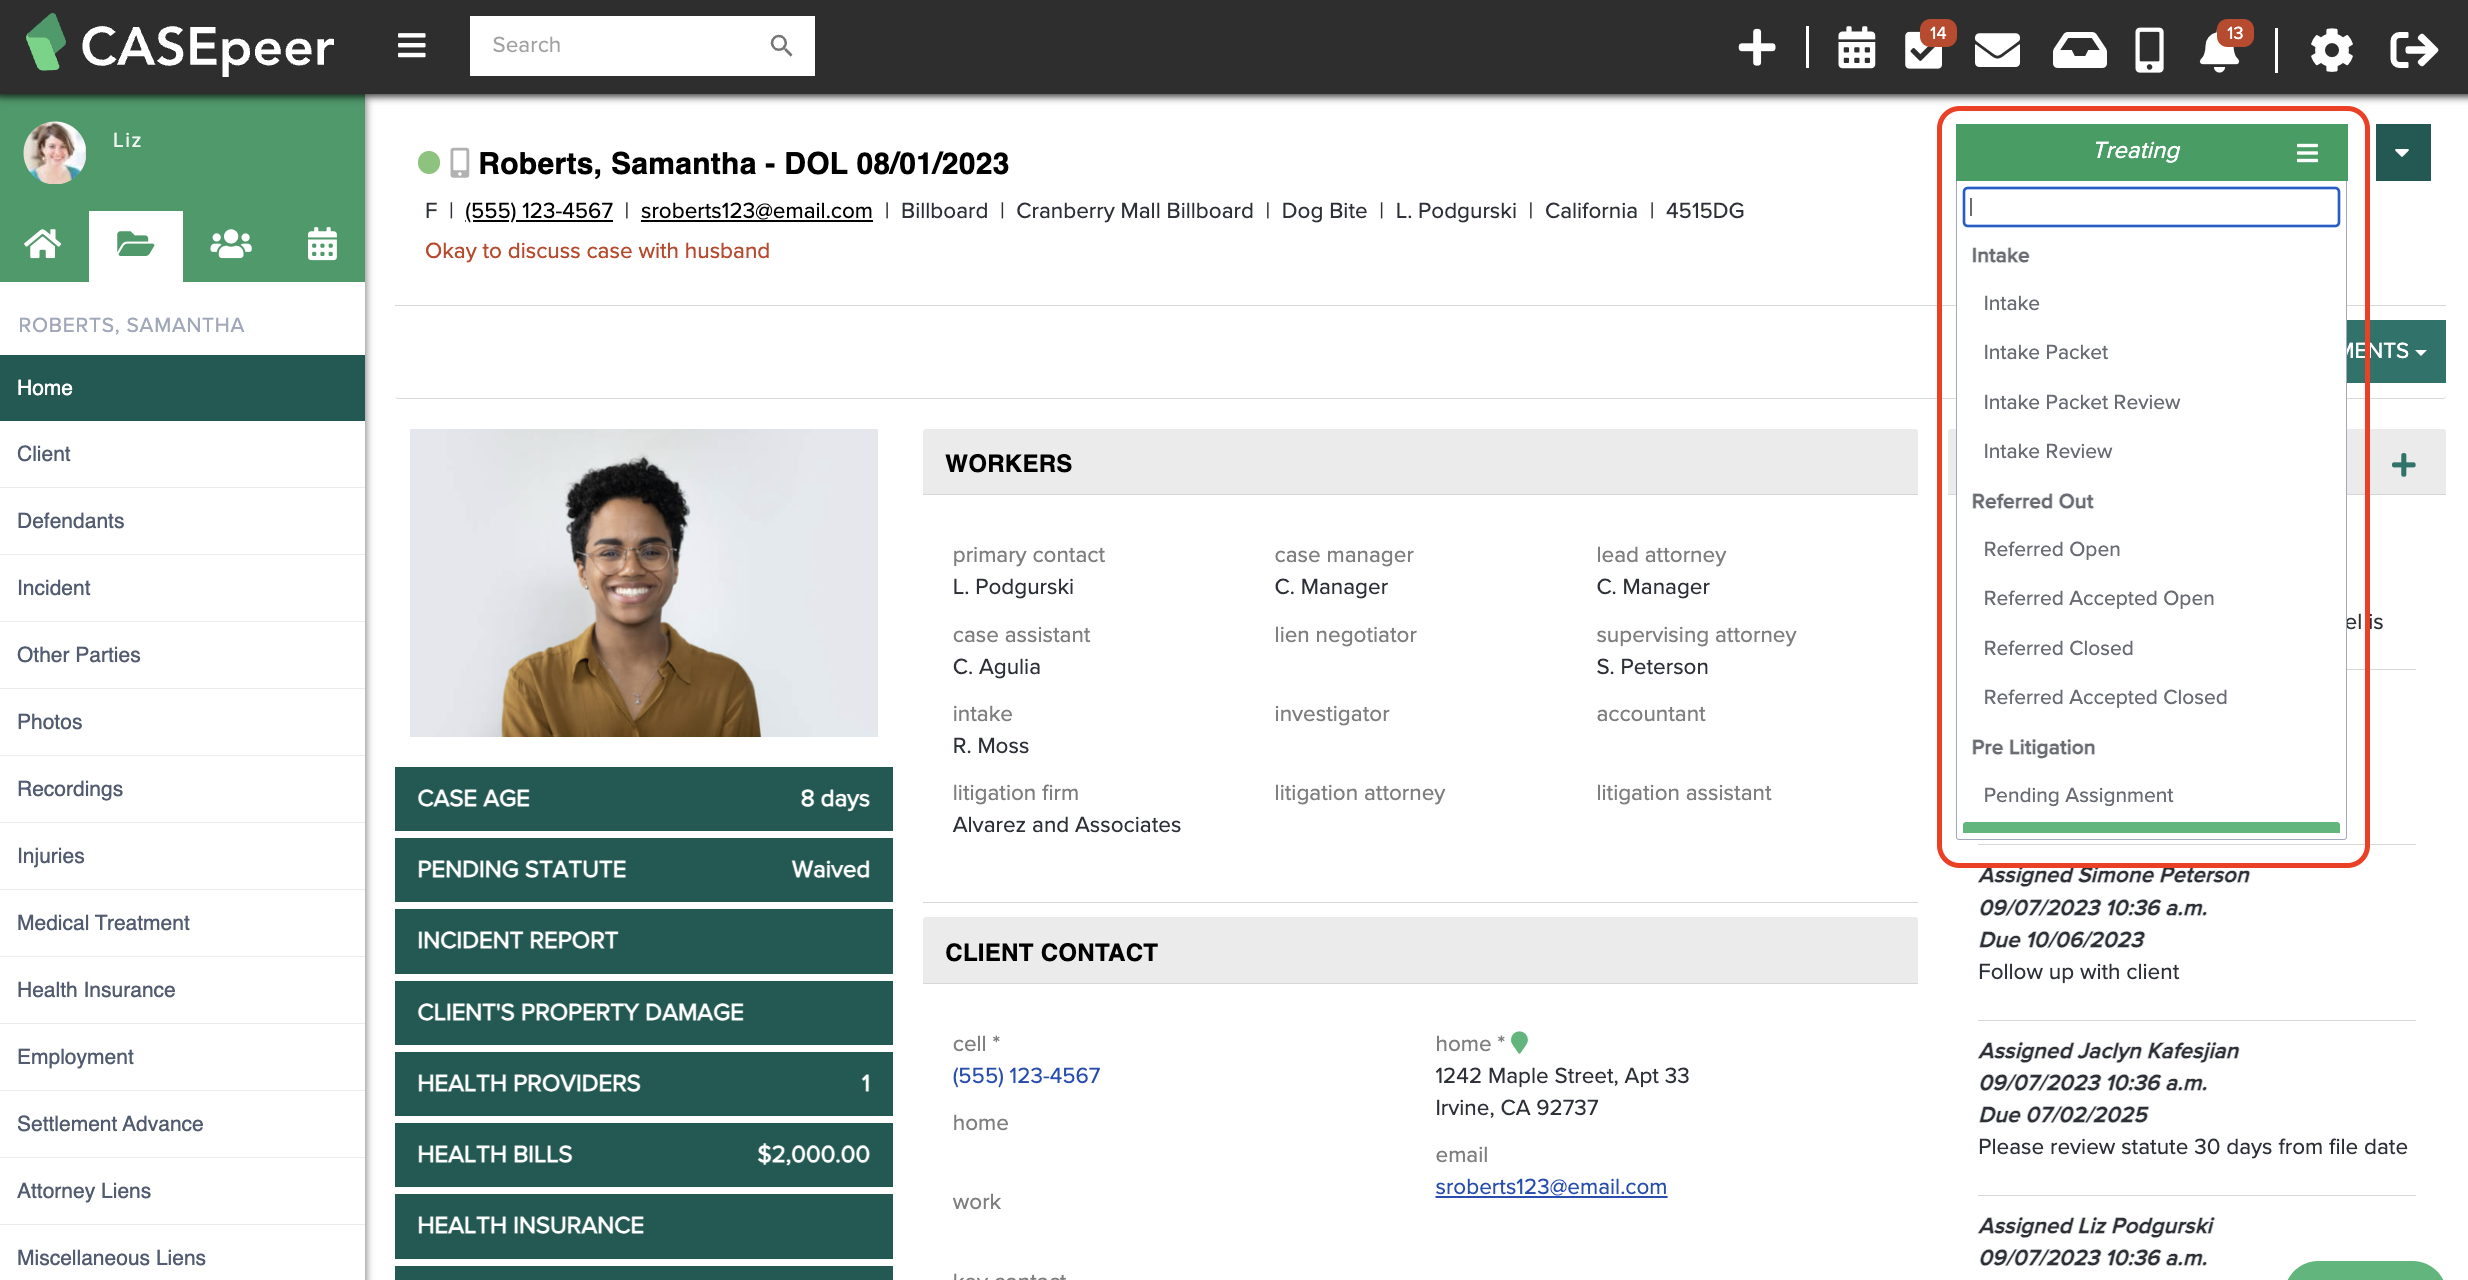Image resolution: width=2468 pixels, height=1280 pixels.
Task: Click the list icon on Treating status bar
Action: tap(2307, 153)
